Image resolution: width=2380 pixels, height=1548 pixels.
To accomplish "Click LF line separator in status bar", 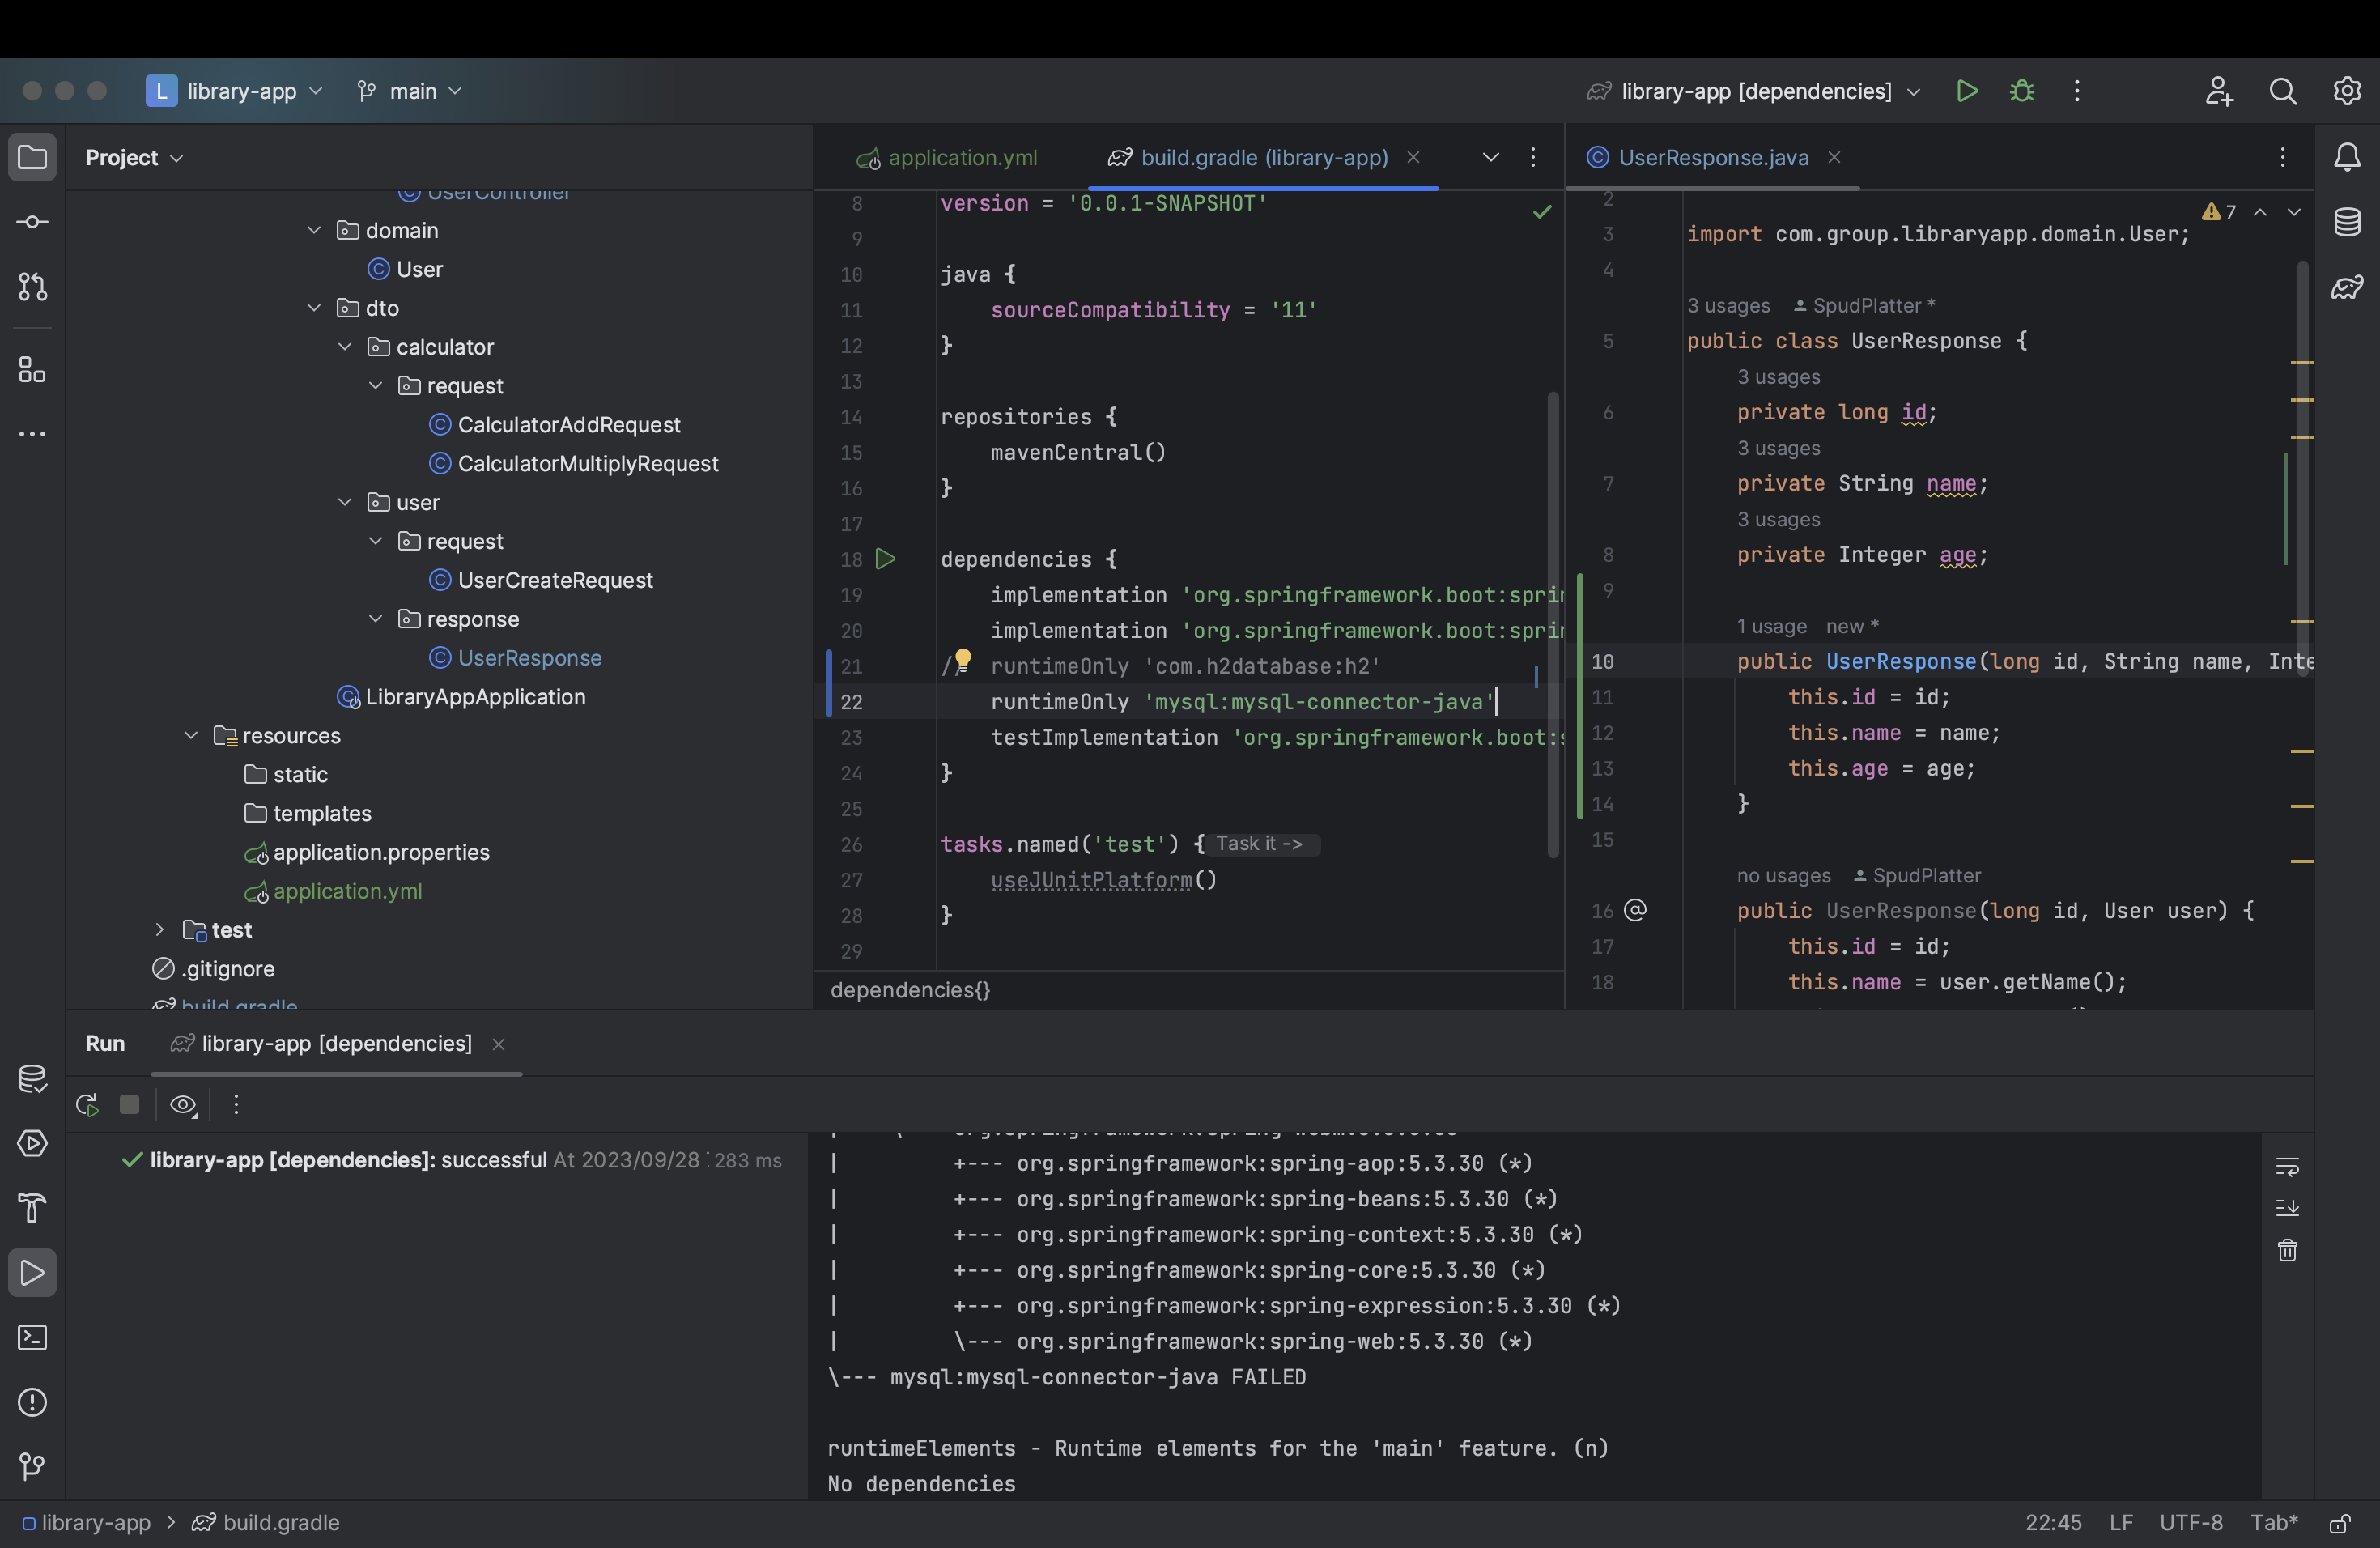I will [2121, 1523].
